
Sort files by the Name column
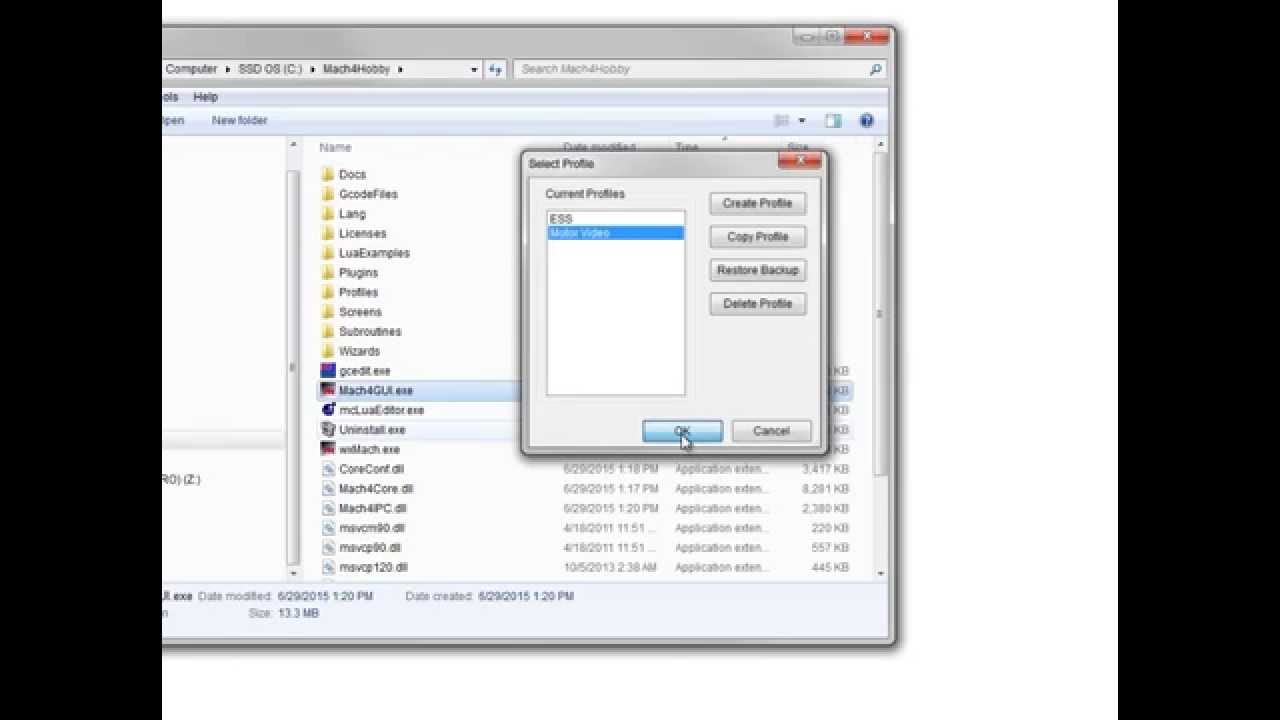(335, 147)
